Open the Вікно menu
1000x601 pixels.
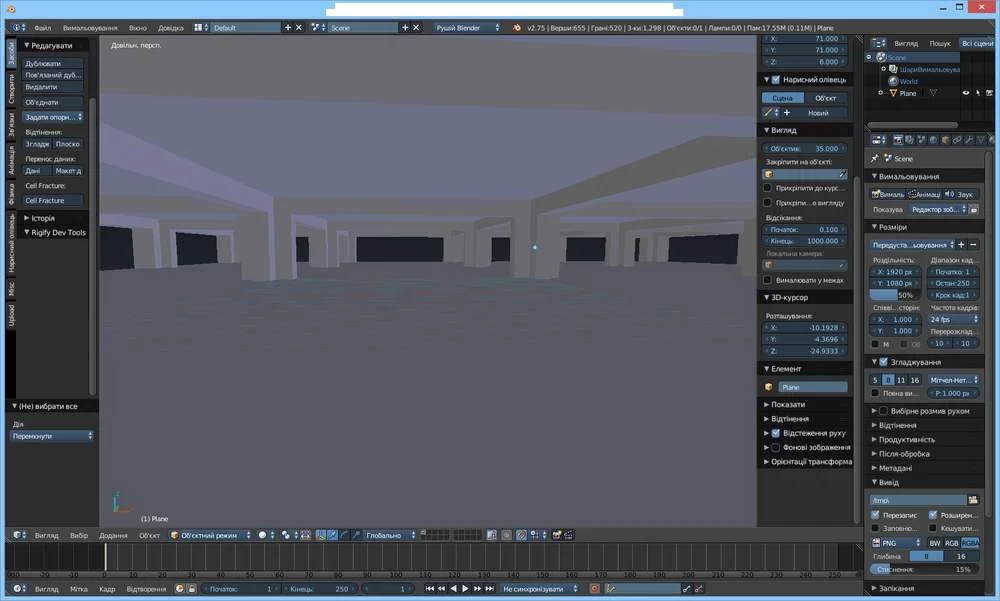[x=137, y=27]
